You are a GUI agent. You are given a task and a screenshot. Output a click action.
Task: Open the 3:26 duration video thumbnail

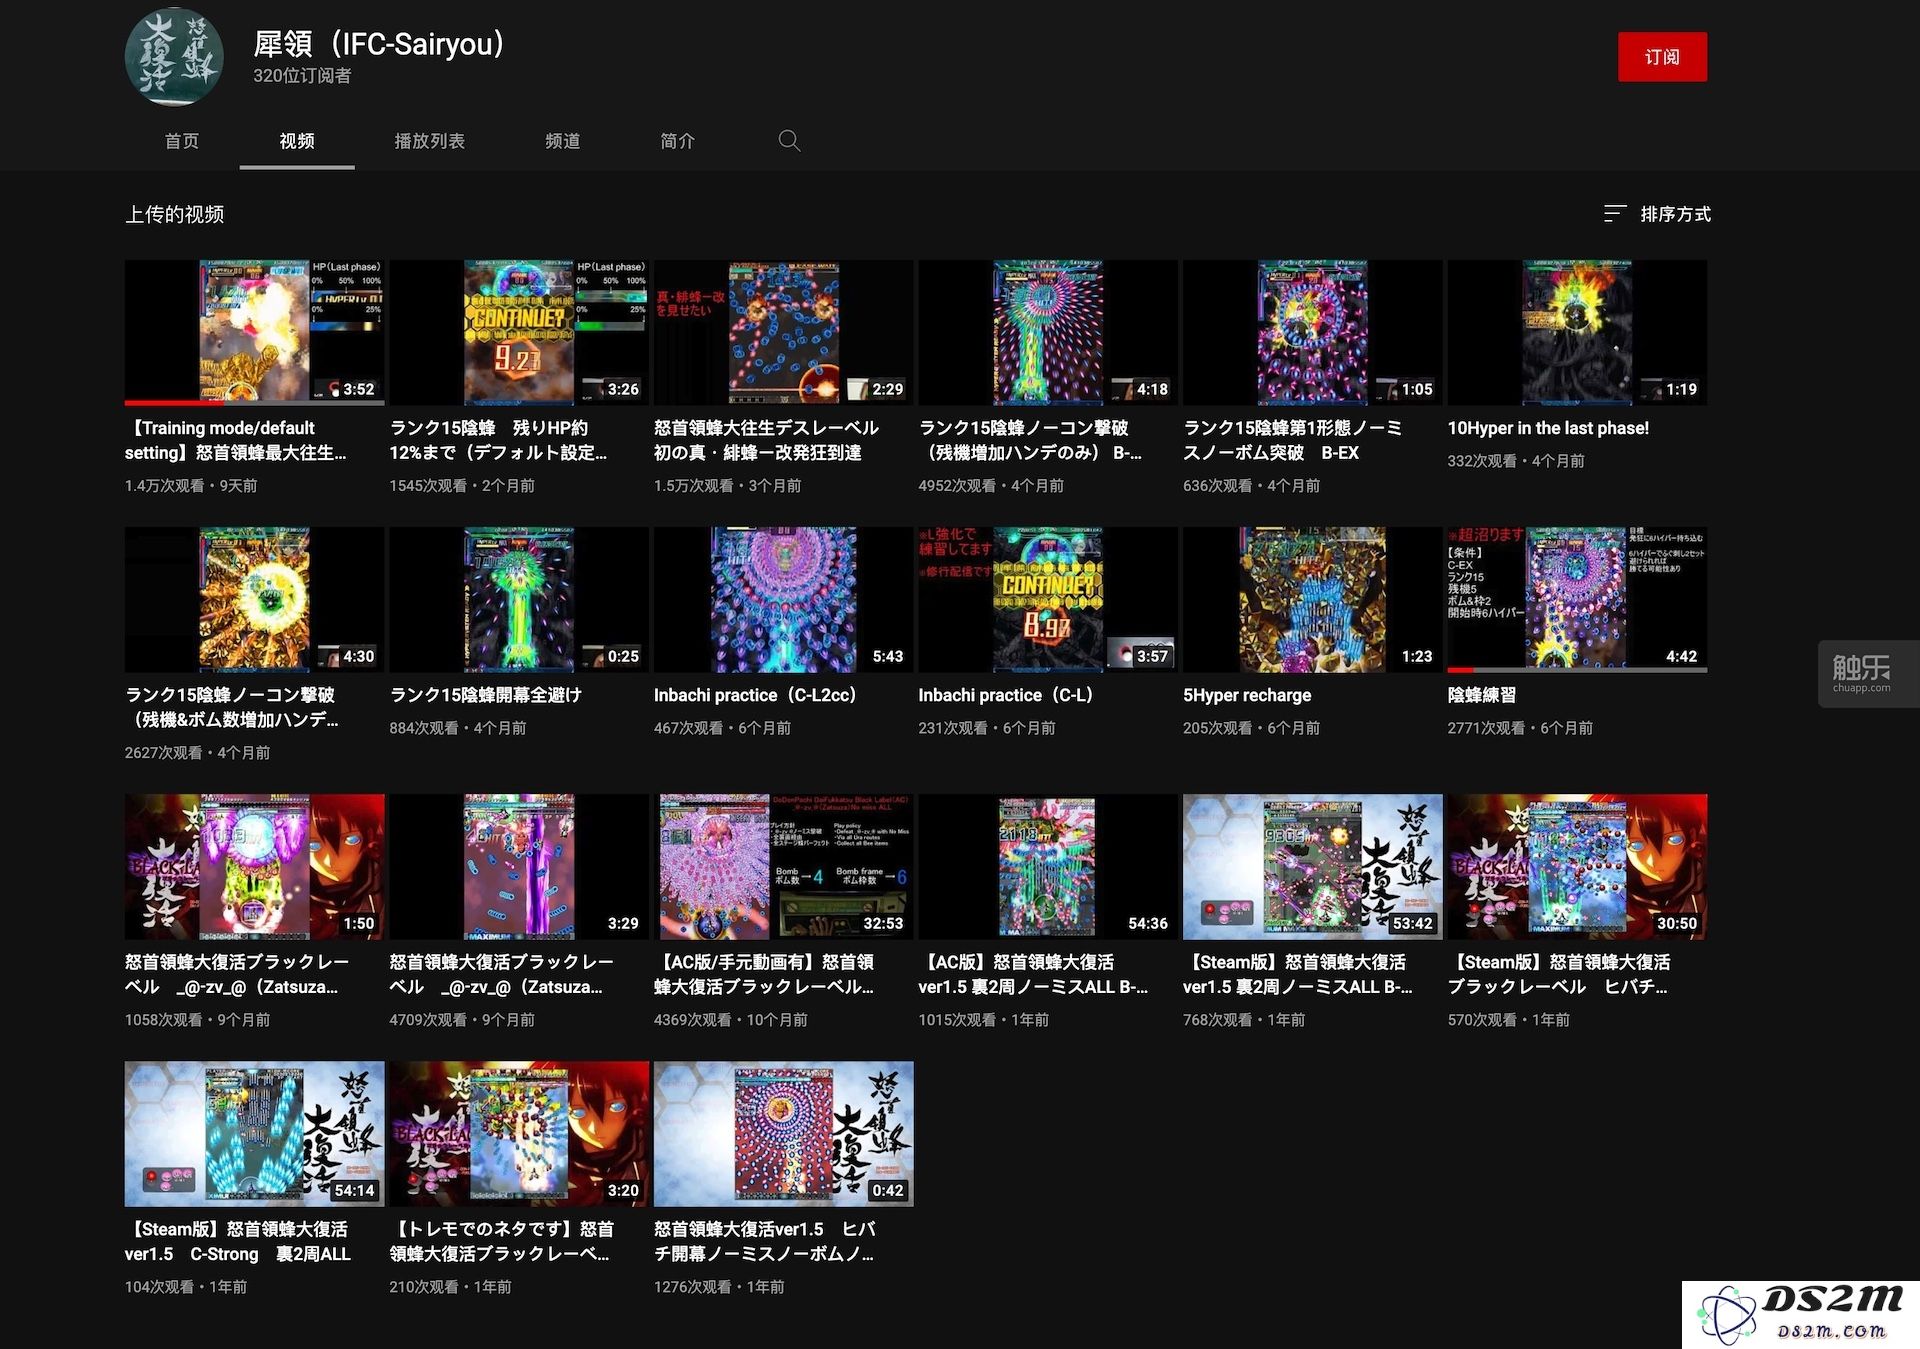pos(519,332)
